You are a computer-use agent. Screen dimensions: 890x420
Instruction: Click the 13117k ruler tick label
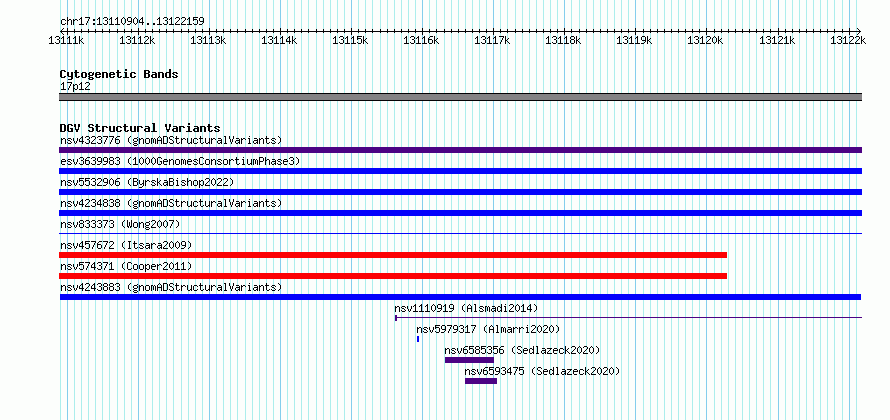coord(493,40)
